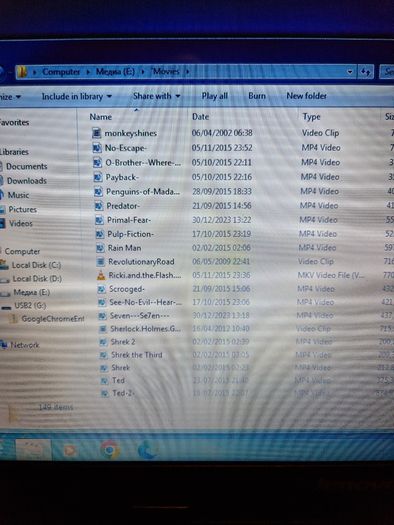Image resolution: width=394 pixels, height=525 pixels.
Task: Click the Burn toolbar command
Action: [257, 96]
